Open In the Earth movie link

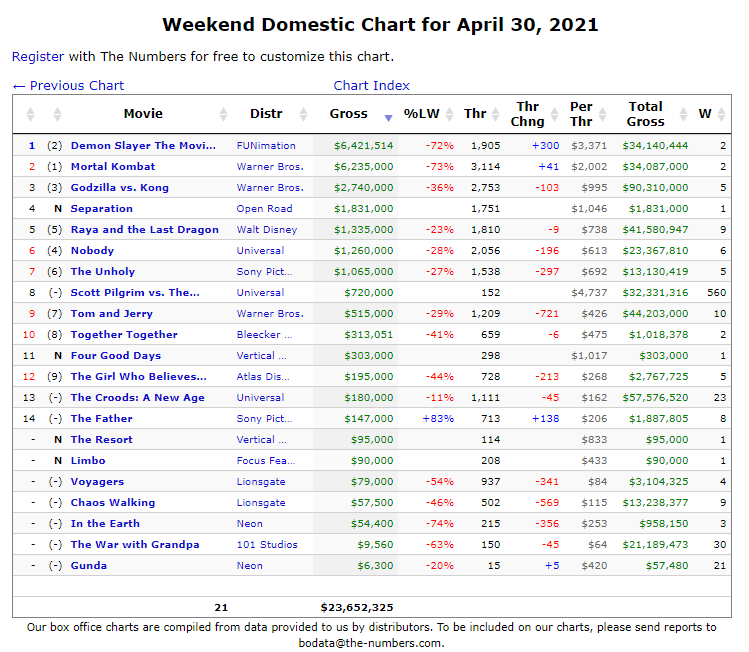point(105,524)
